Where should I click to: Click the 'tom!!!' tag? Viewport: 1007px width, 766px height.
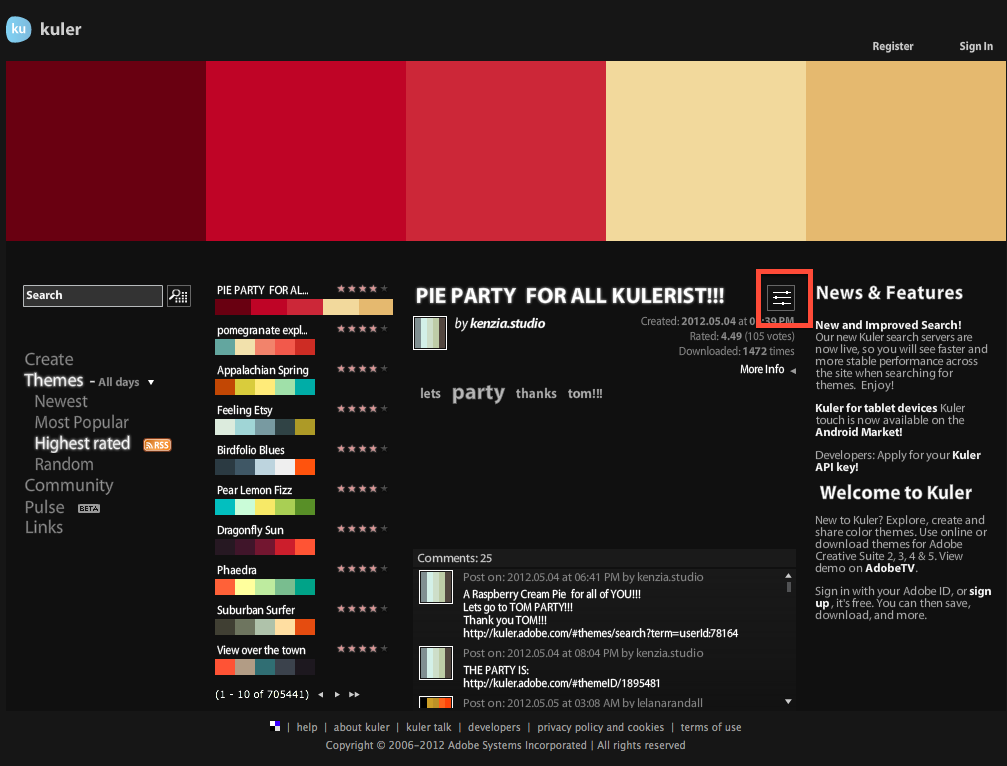585,394
